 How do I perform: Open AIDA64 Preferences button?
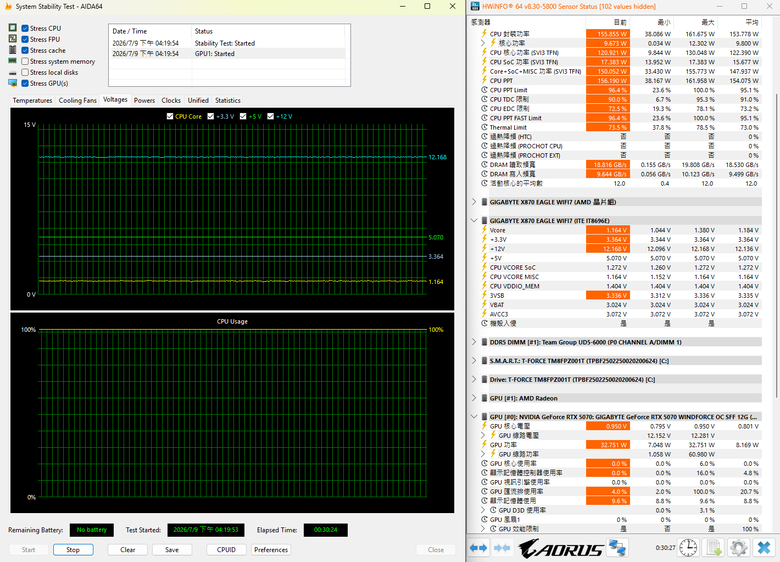[x=271, y=550]
